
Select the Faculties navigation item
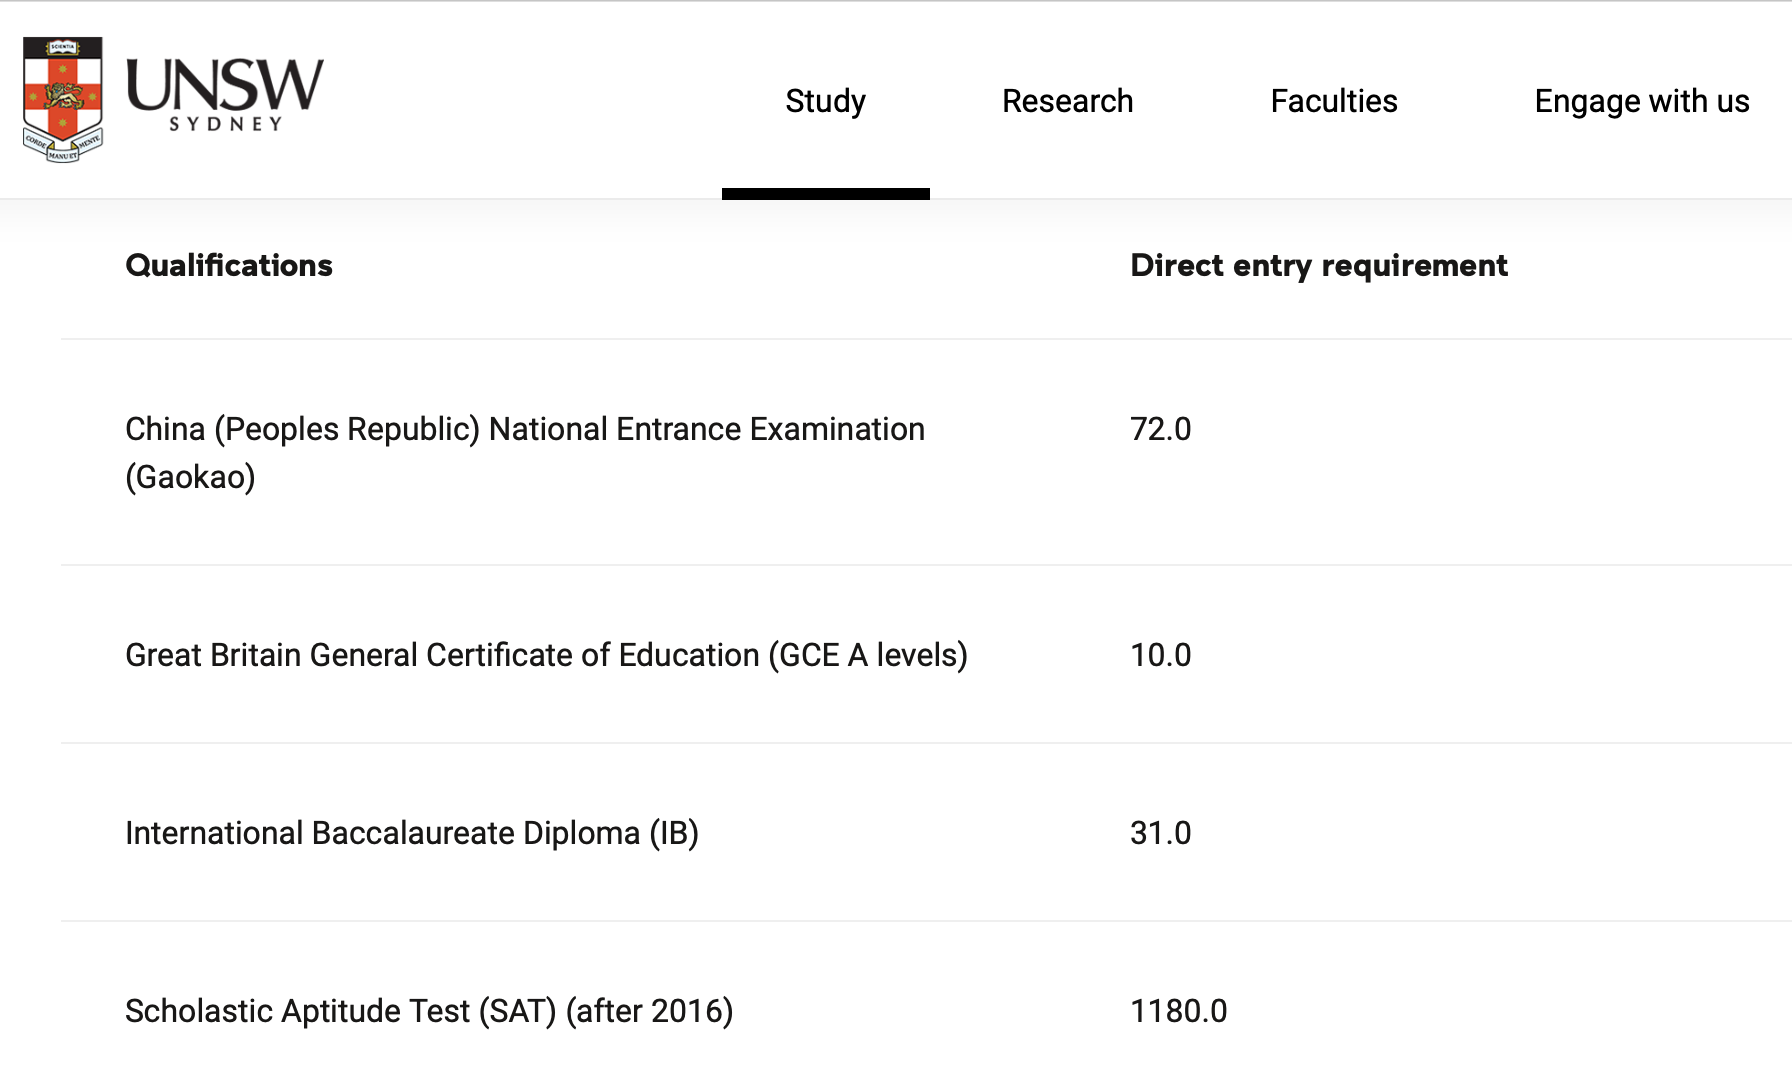coord(1333,101)
